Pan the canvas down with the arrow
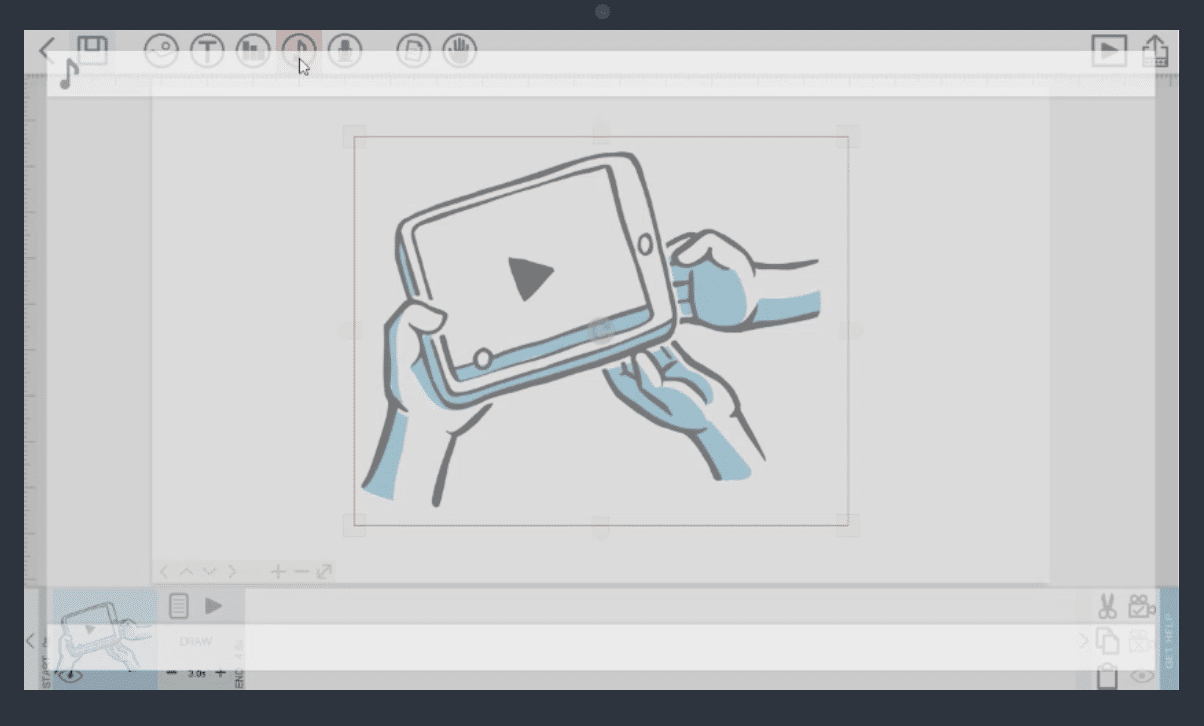The width and height of the screenshot is (1204, 726). 210,572
